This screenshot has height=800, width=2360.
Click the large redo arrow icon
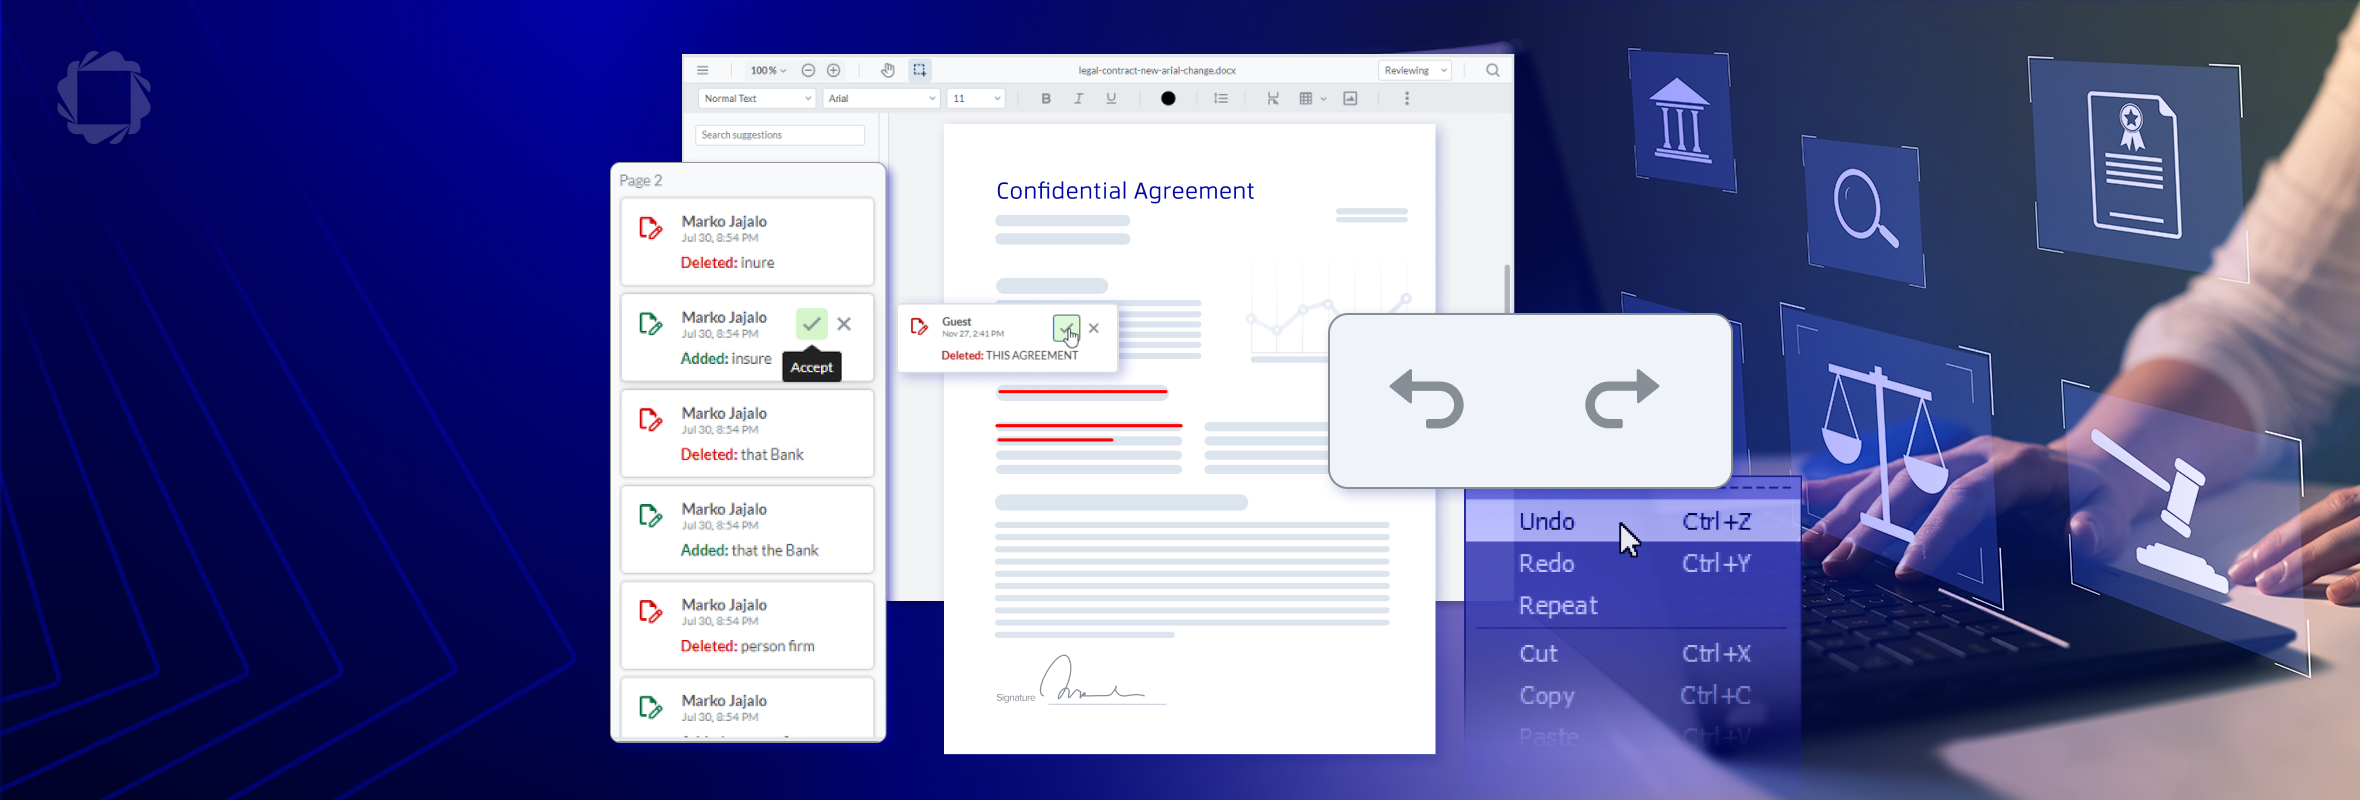1622,399
